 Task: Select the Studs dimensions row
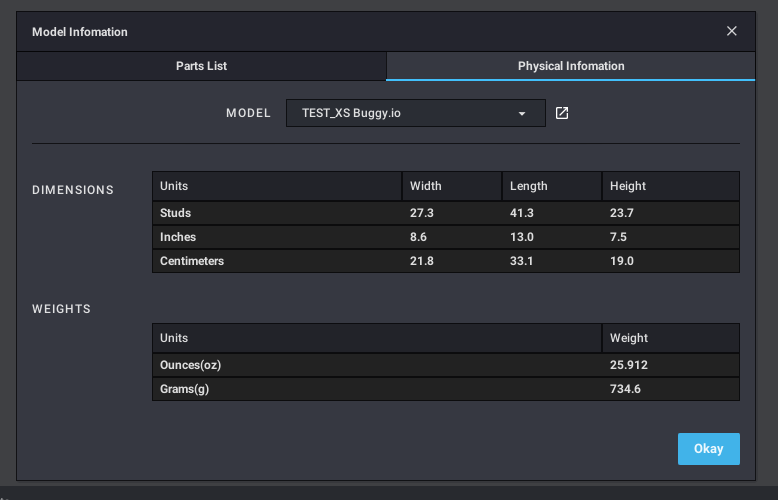click(x=446, y=213)
